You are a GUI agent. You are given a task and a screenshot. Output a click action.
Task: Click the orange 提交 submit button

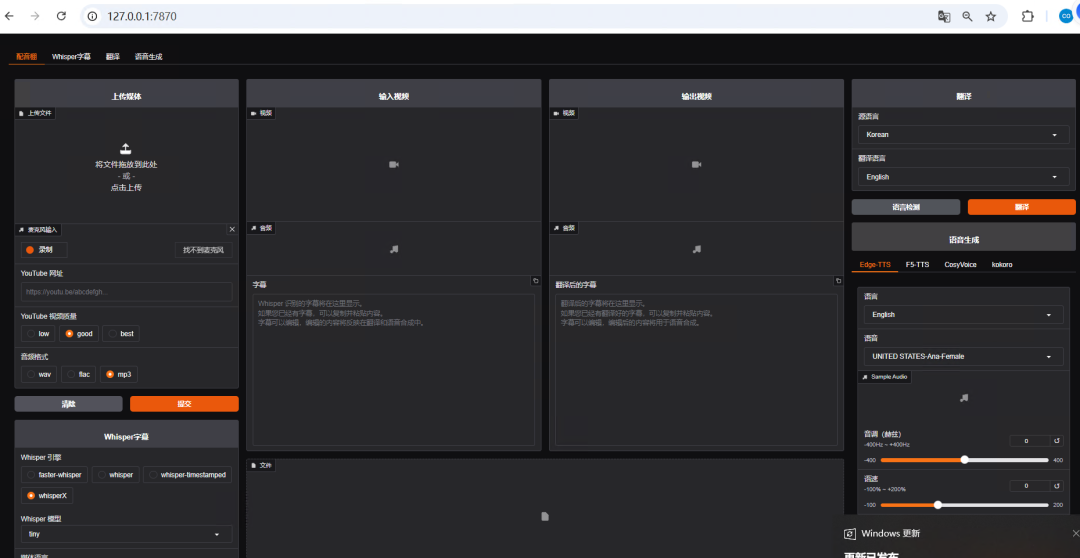(185, 404)
